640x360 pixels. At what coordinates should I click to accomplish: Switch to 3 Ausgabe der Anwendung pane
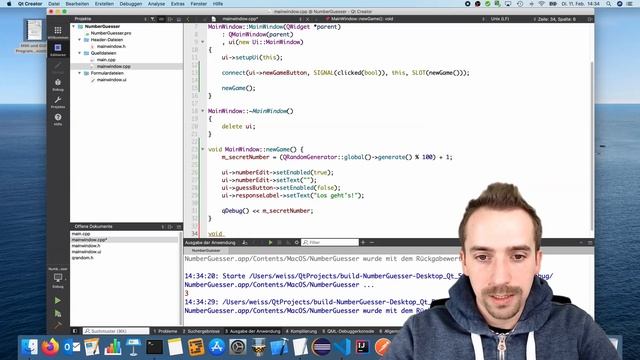pos(253,331)
